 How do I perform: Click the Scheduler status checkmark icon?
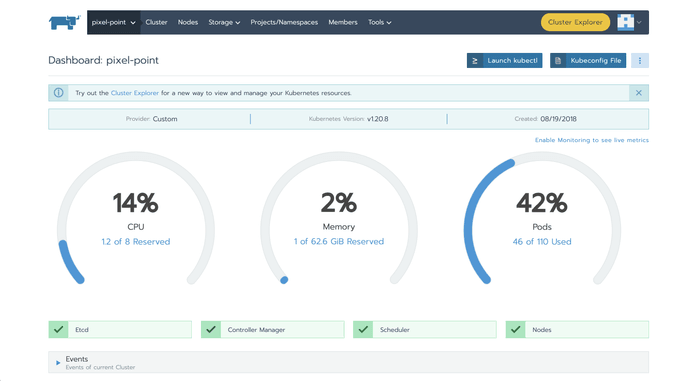pyautogui.click(x=363, y=329)
